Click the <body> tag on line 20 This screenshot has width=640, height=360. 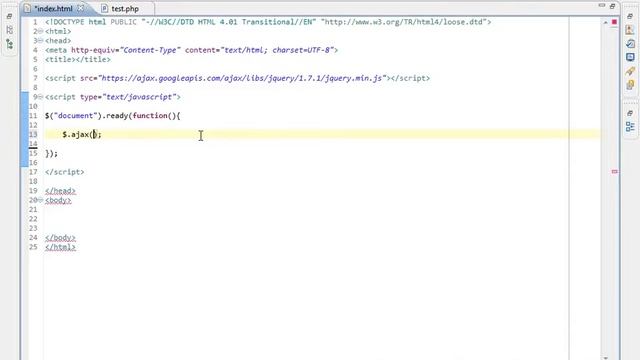pyautogui.click(x=58, y=200)
